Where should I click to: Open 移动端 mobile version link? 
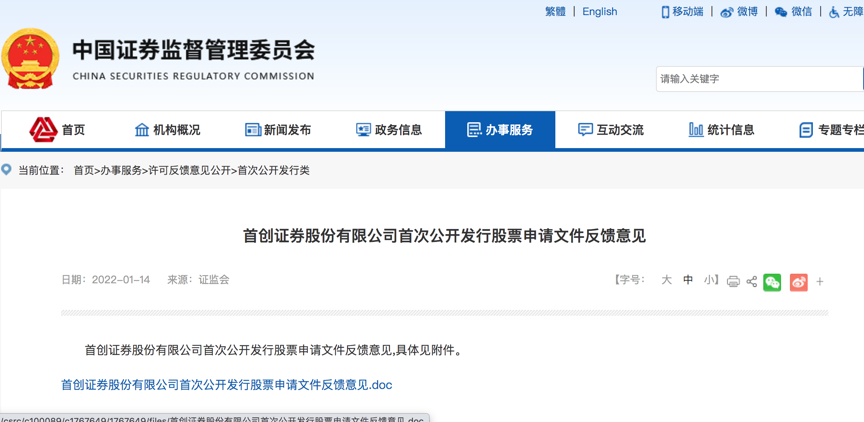(682, 12)
